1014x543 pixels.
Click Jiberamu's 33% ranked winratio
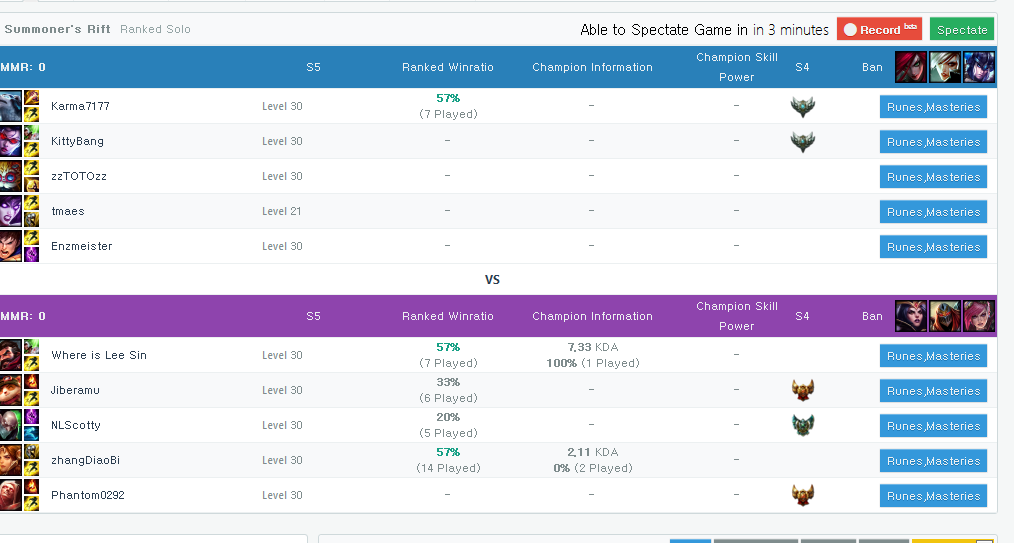click(x=448, y=382)
